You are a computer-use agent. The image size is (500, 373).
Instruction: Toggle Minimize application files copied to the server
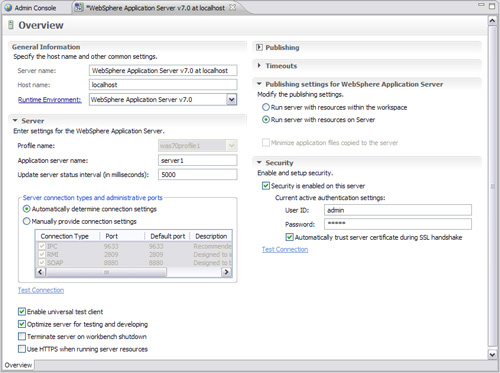(x=266, y=143)
